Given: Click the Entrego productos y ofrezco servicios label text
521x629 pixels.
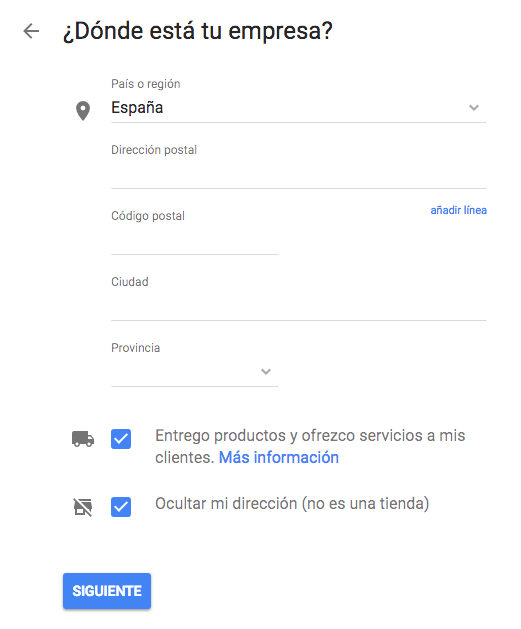Looking at the screenshot, I should click(310, 446).
